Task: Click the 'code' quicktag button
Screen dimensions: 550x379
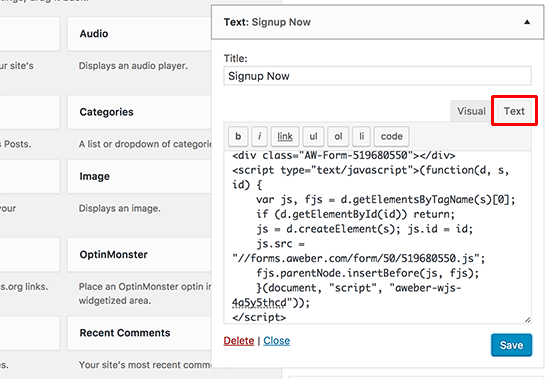Action: click(391, 136)
